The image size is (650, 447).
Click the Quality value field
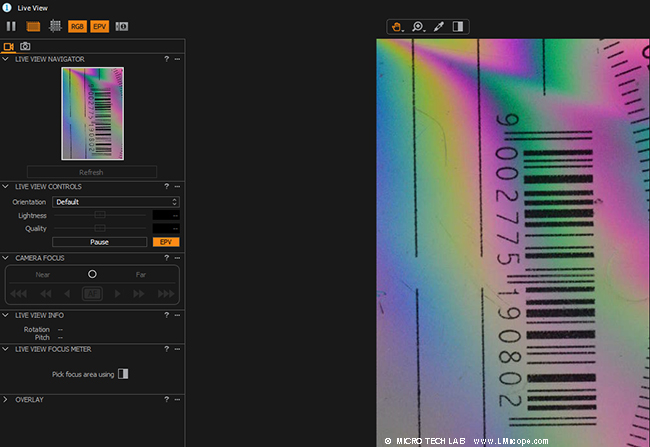(166, 228)
